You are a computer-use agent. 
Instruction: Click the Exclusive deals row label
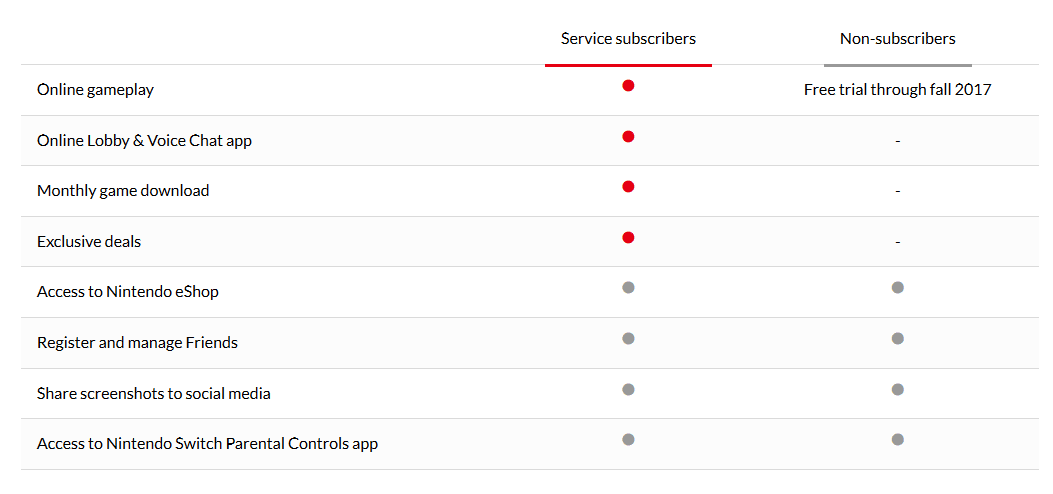(x=89, y=242)
